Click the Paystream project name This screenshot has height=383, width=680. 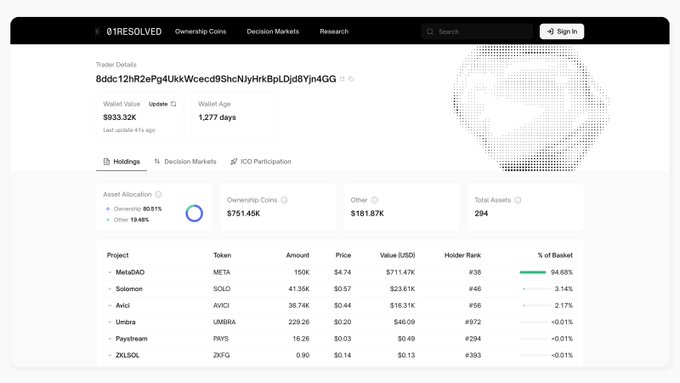(x=131, y=339)
